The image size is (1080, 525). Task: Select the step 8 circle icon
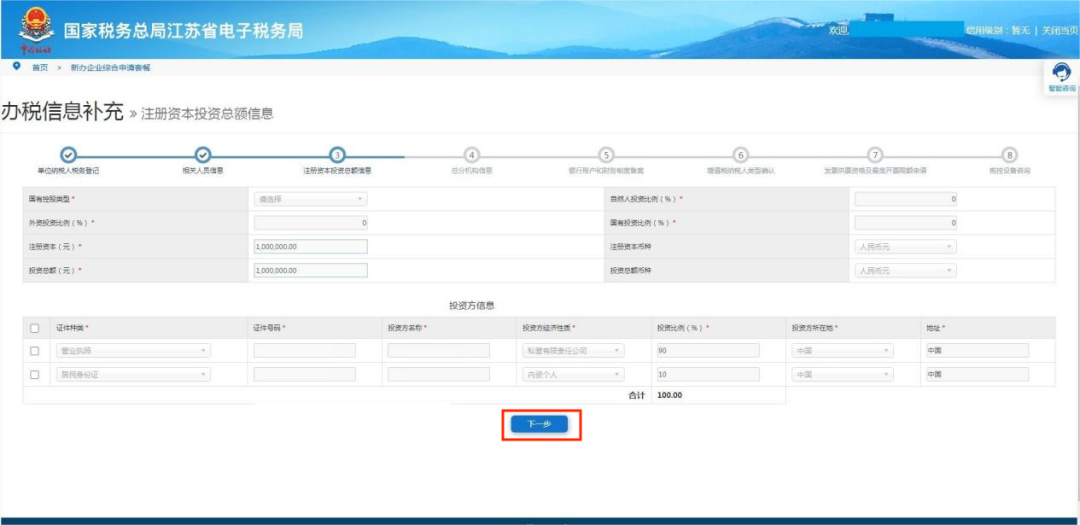coord(1010,155)
